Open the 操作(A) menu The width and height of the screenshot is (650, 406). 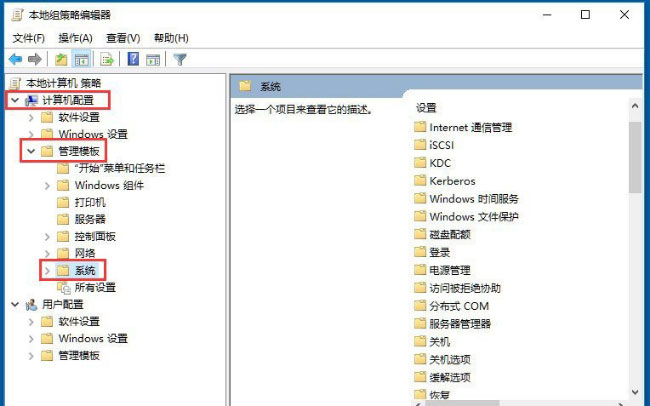(75, 38)
